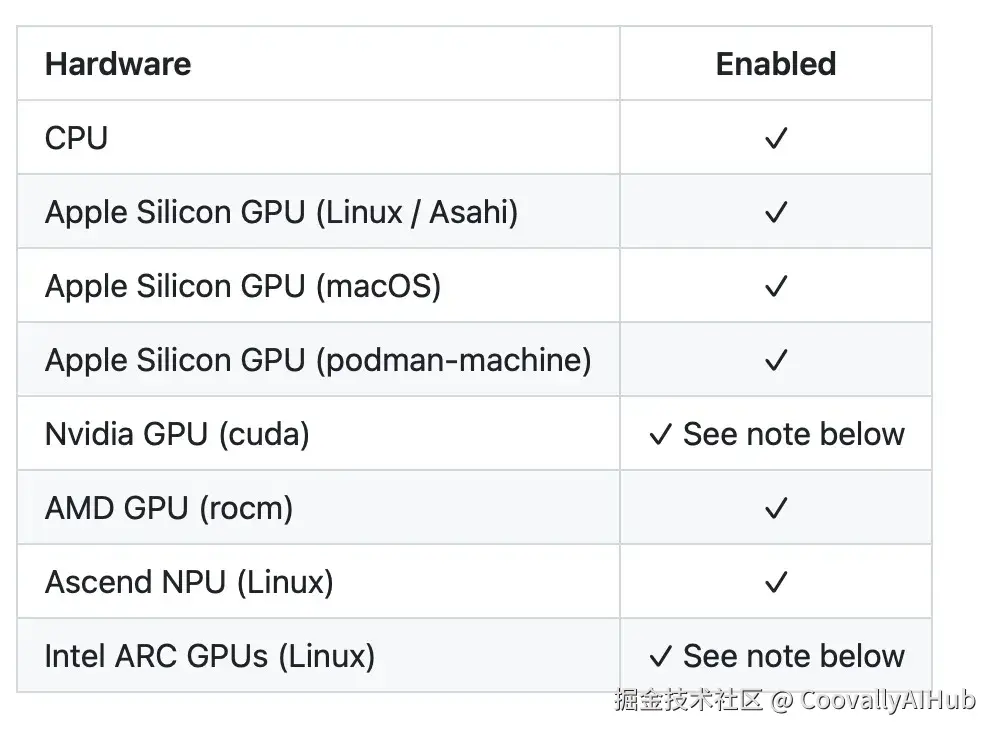Viewport: 998px width, 736px height.
Task: Click the Nvidia GPU 'See note below' text
Action: [x=793, y=434]
